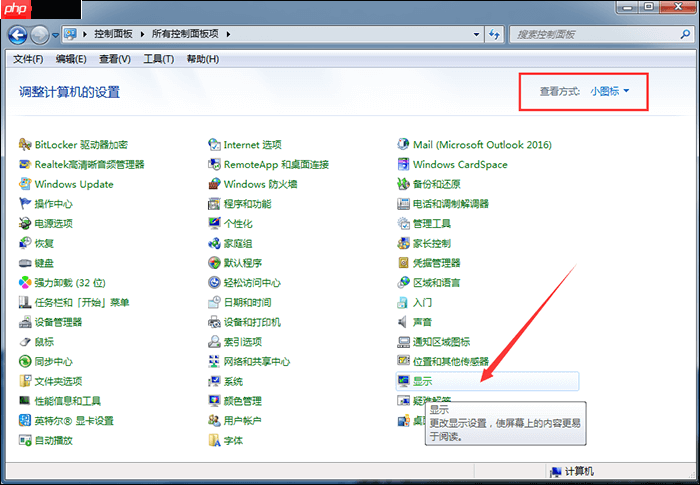Viewport: 700px width, 485px height.
Task: Open the 网络和共享中心 icon
Action: (x=214, y=361)
